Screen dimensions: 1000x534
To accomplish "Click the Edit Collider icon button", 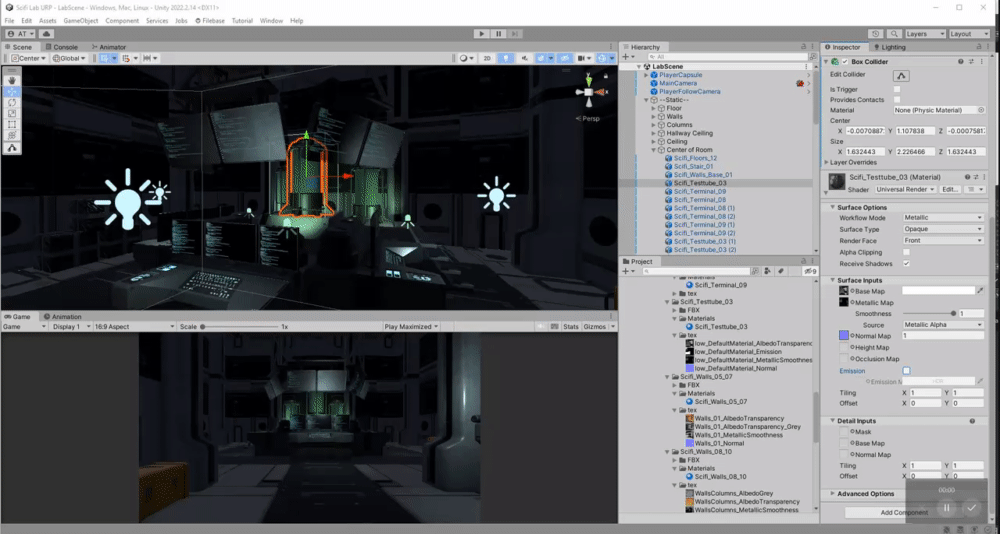I will (x=901, y=76).
